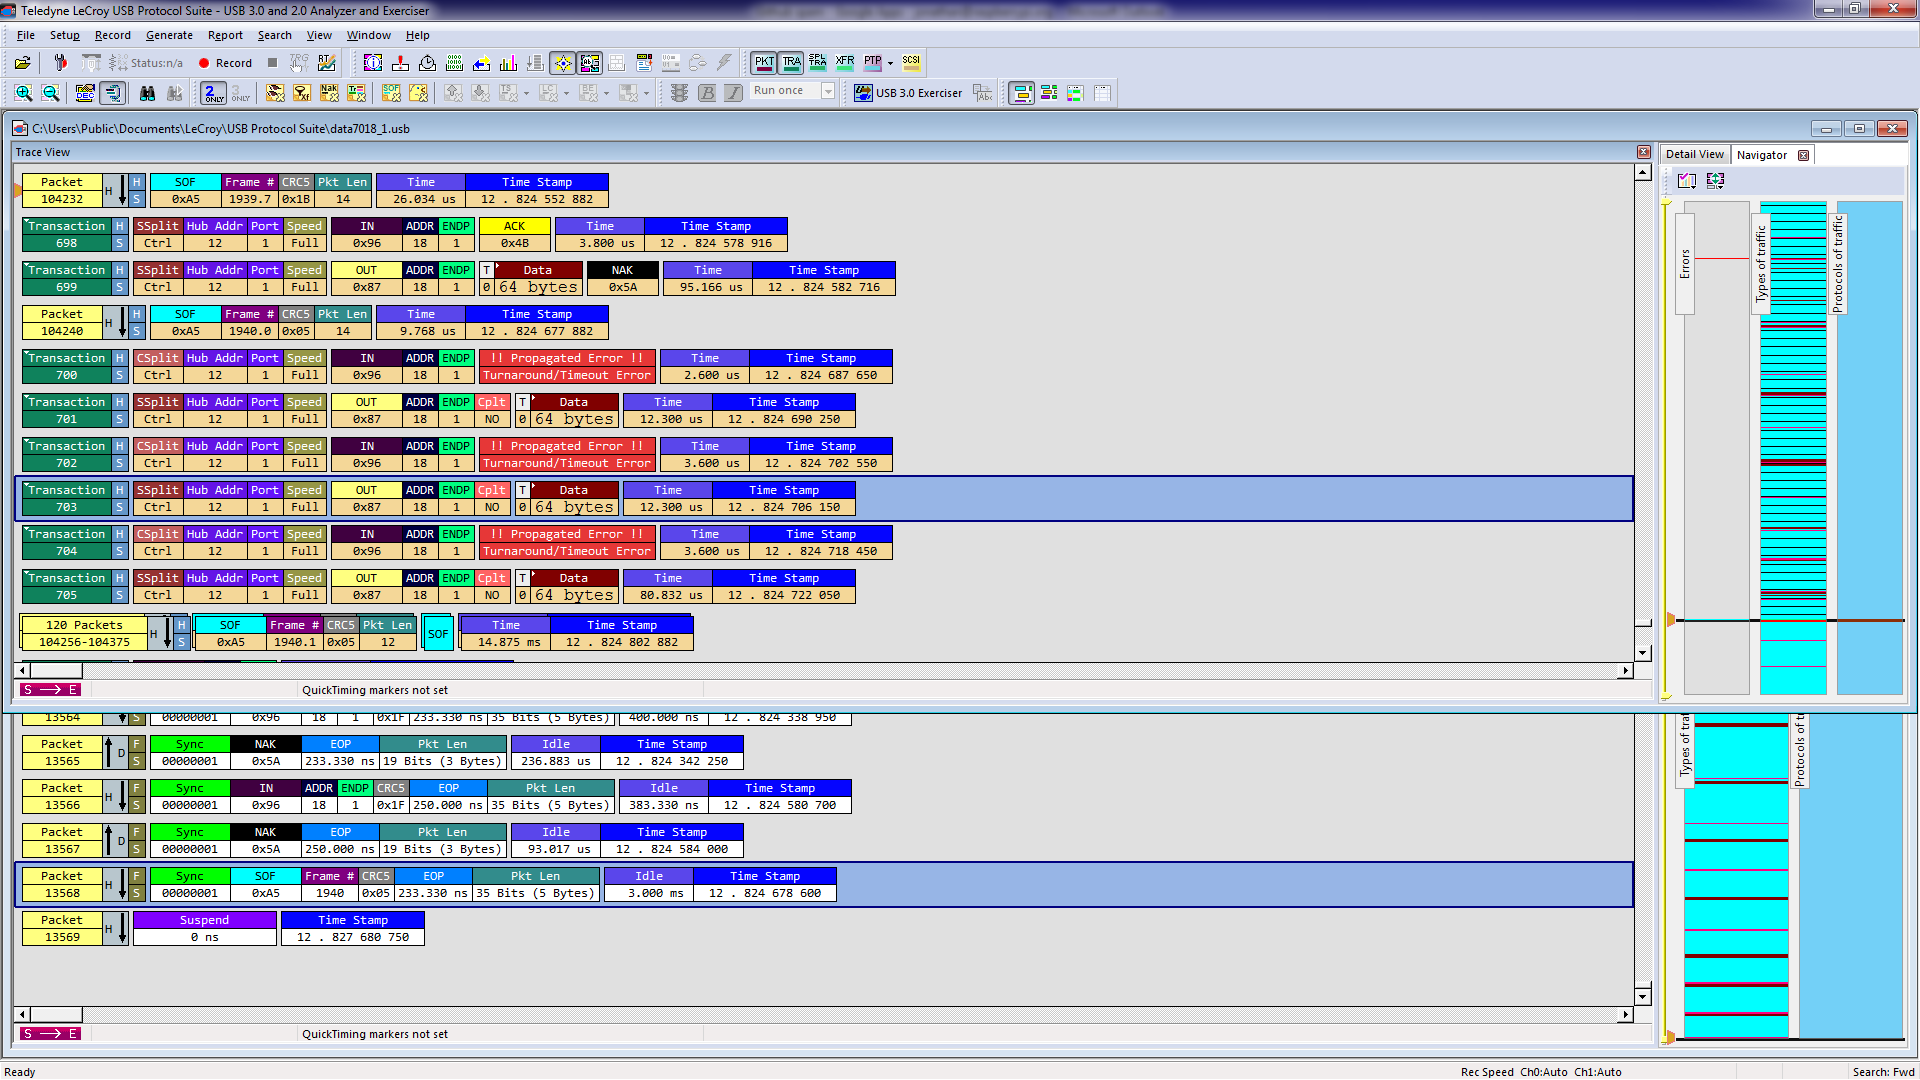Zoom out of the trace view
Screen dimensions: 1920x1080
(x=51, y=93)
